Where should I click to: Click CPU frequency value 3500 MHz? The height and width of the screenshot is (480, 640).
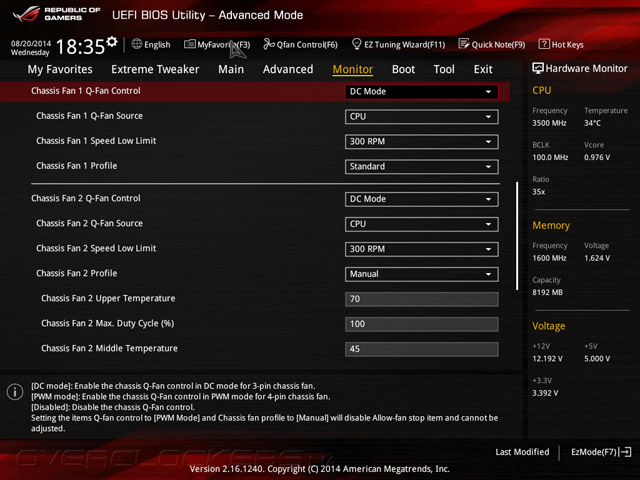click(x=549, y=123)
